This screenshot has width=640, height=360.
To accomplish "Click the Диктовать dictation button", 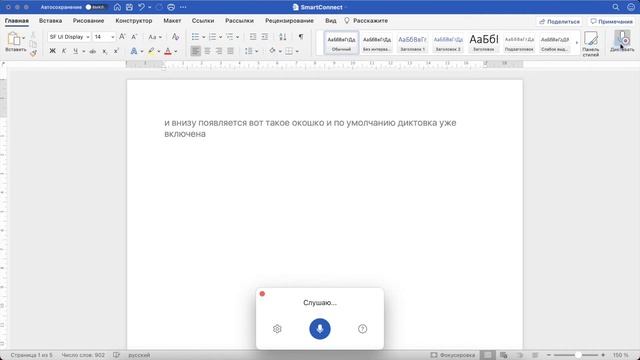I will (622, 42).
